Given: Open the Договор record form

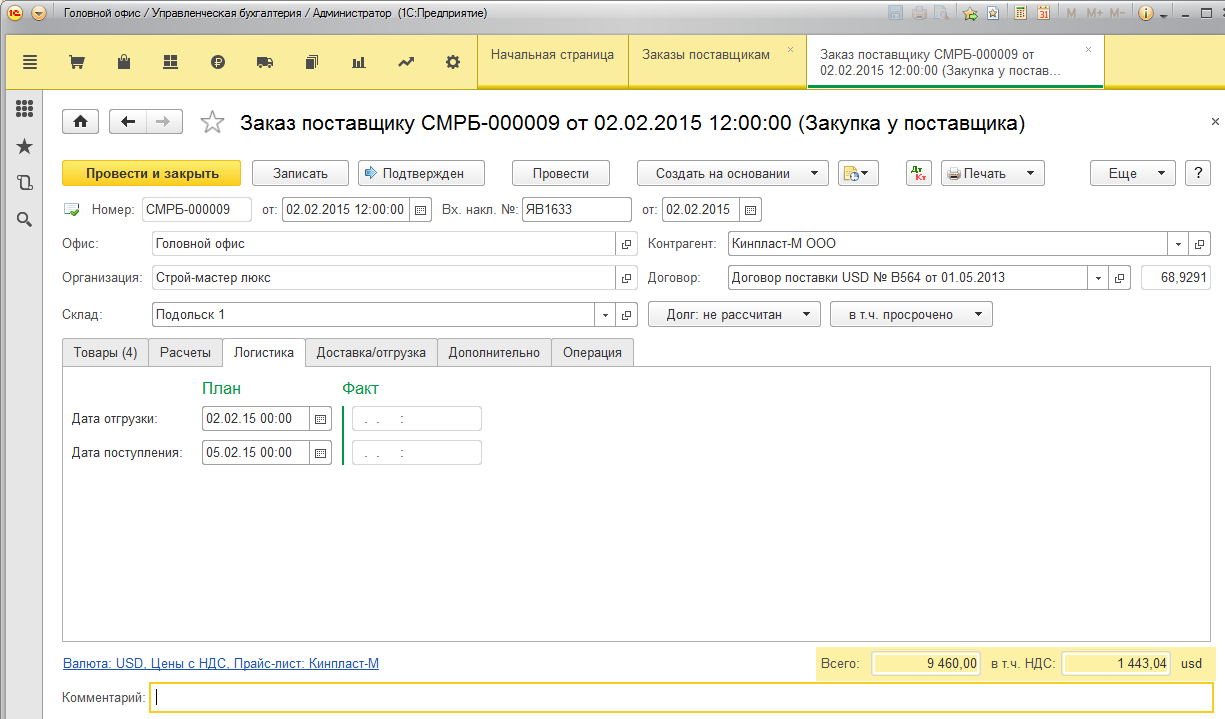Looking at the screenshot, I should click(1121, 278).
